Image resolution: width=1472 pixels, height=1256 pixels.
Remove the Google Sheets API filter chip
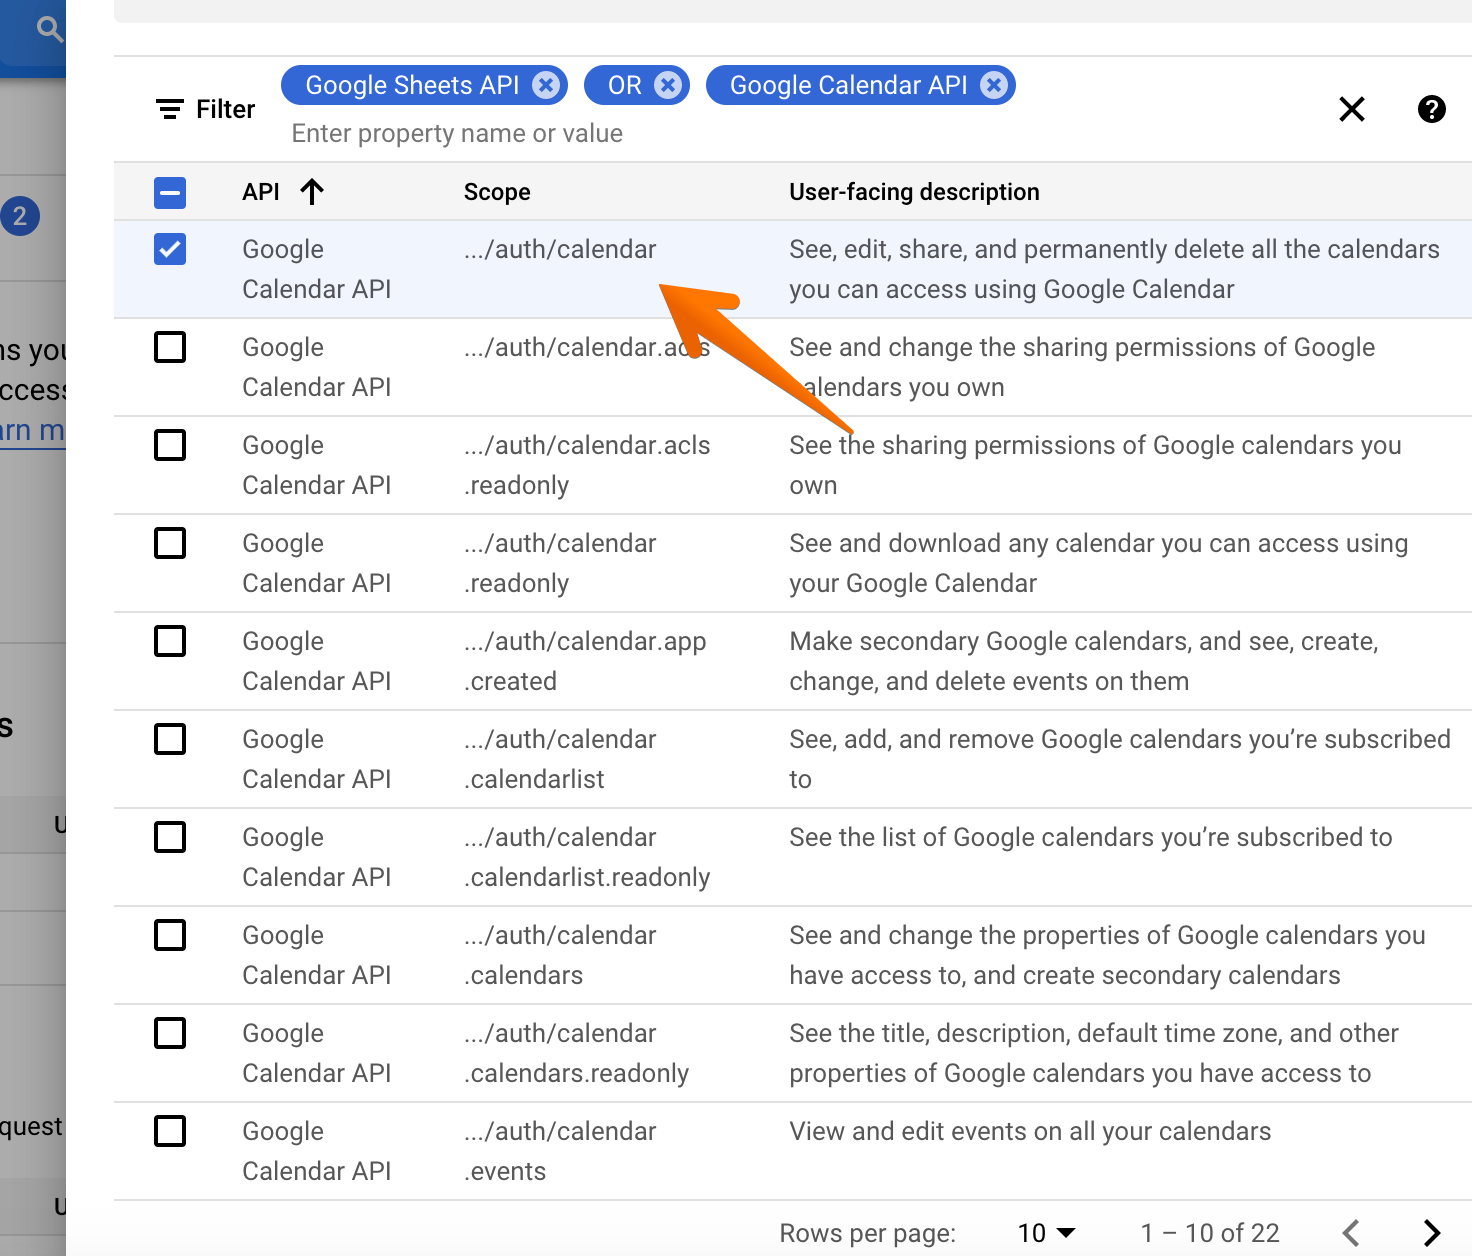coord(546,85)
